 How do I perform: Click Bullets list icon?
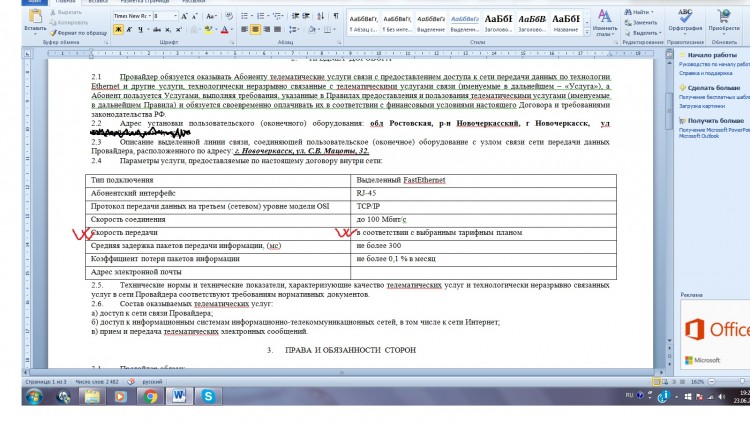click(x=244, y=16)
